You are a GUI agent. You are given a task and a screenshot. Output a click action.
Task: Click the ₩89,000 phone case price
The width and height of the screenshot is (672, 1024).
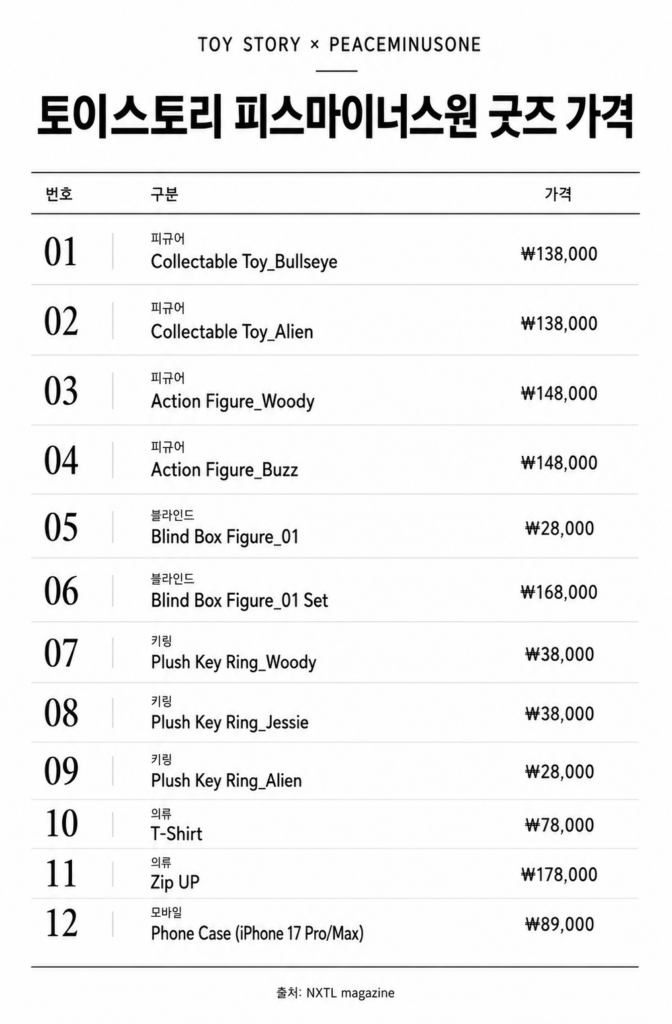tap(560, 925)
